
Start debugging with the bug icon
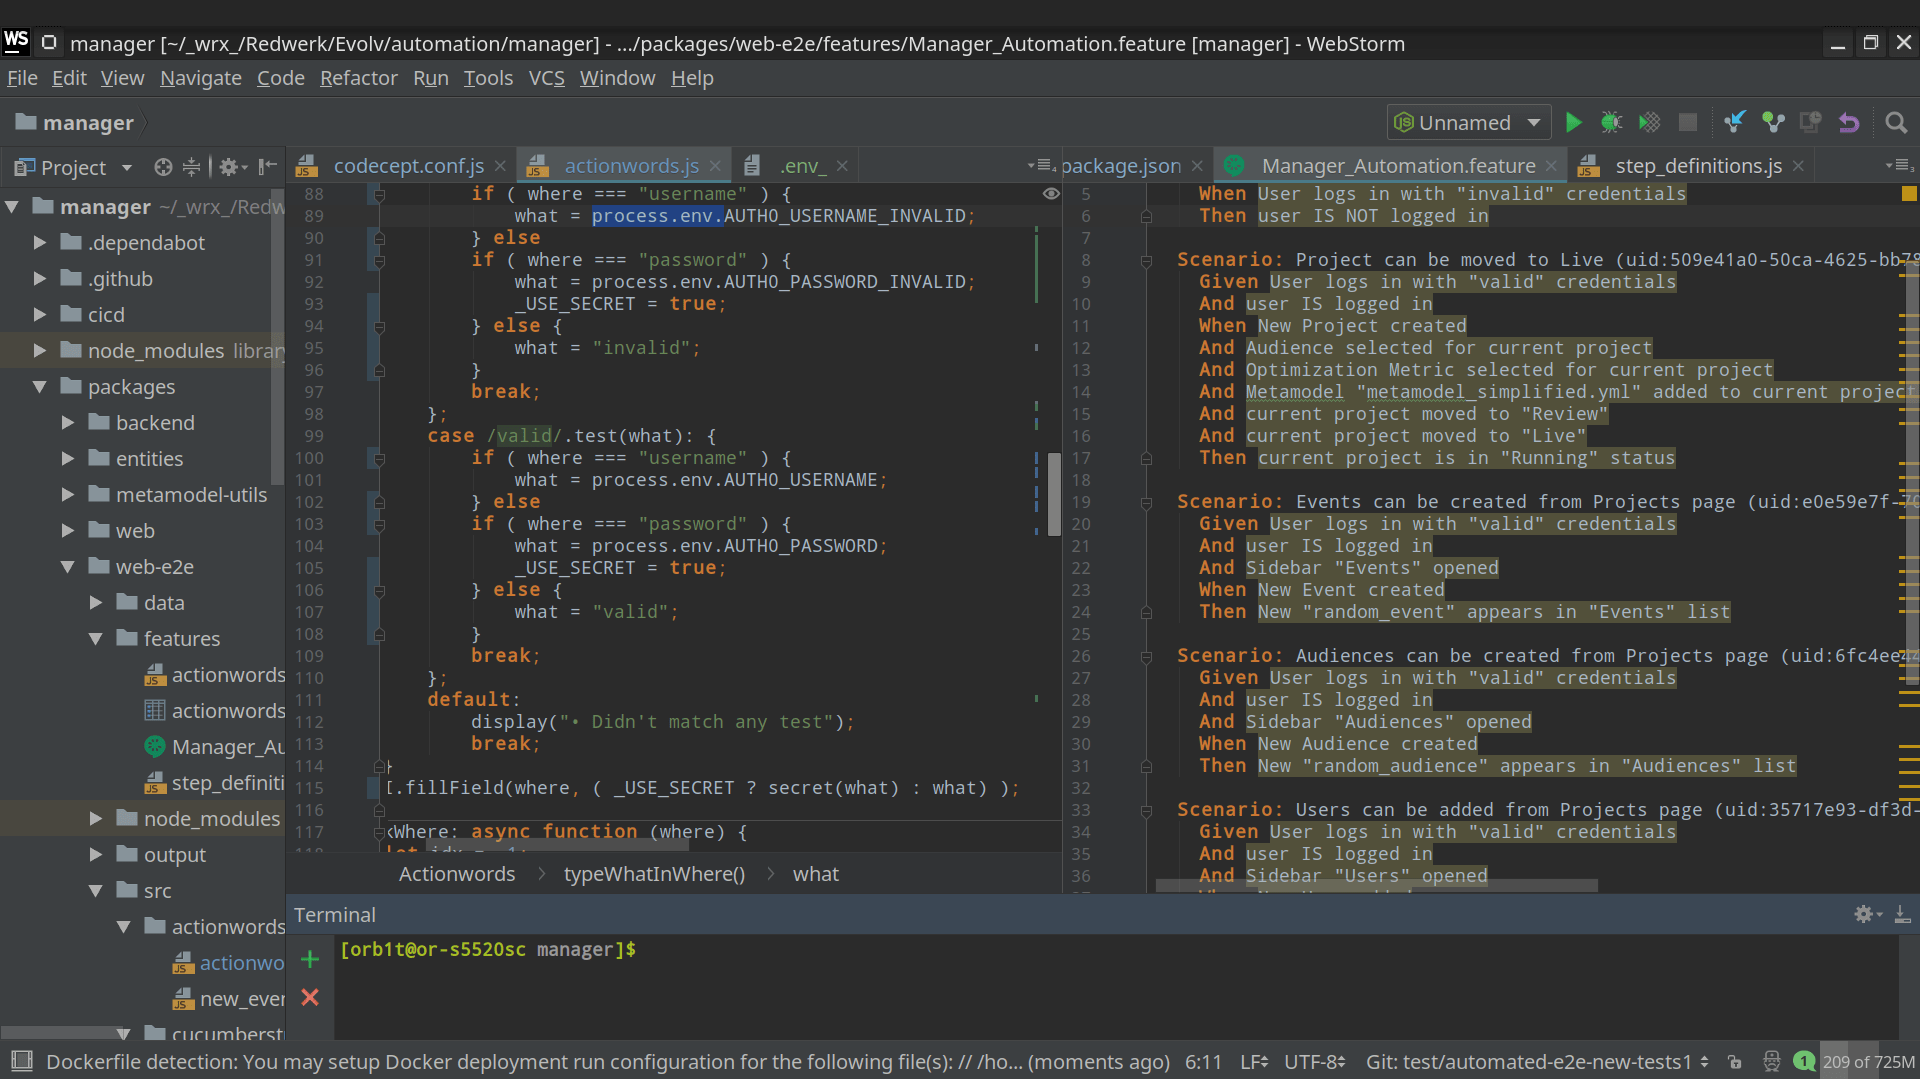tap(1611, 122)
